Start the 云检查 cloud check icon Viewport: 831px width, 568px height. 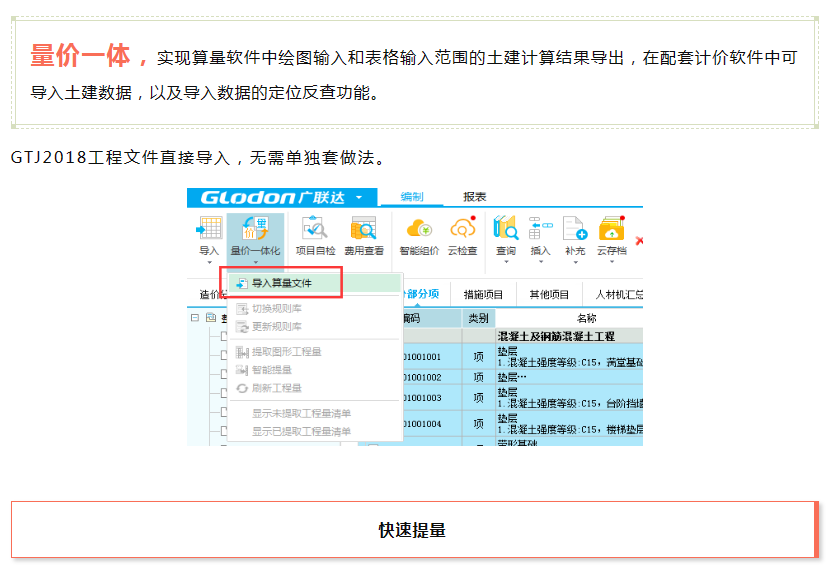tap(463, 228)
